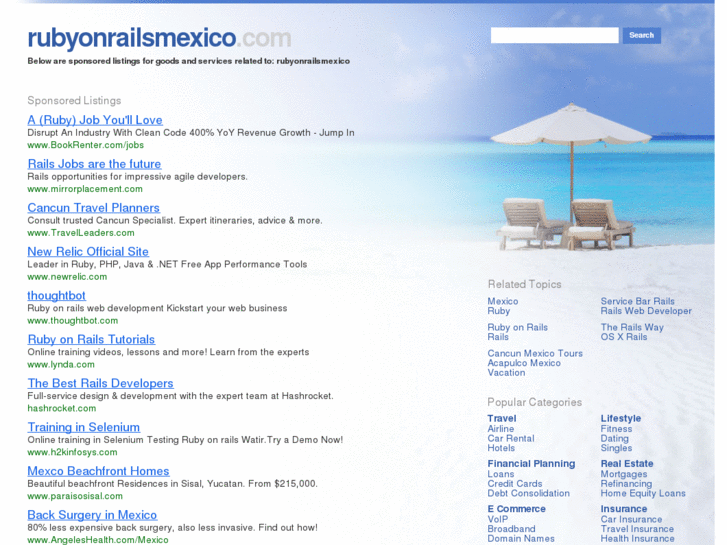727x545 pixels.
Task: Choose Car Rental under Travel
Action: coord(510,439)
